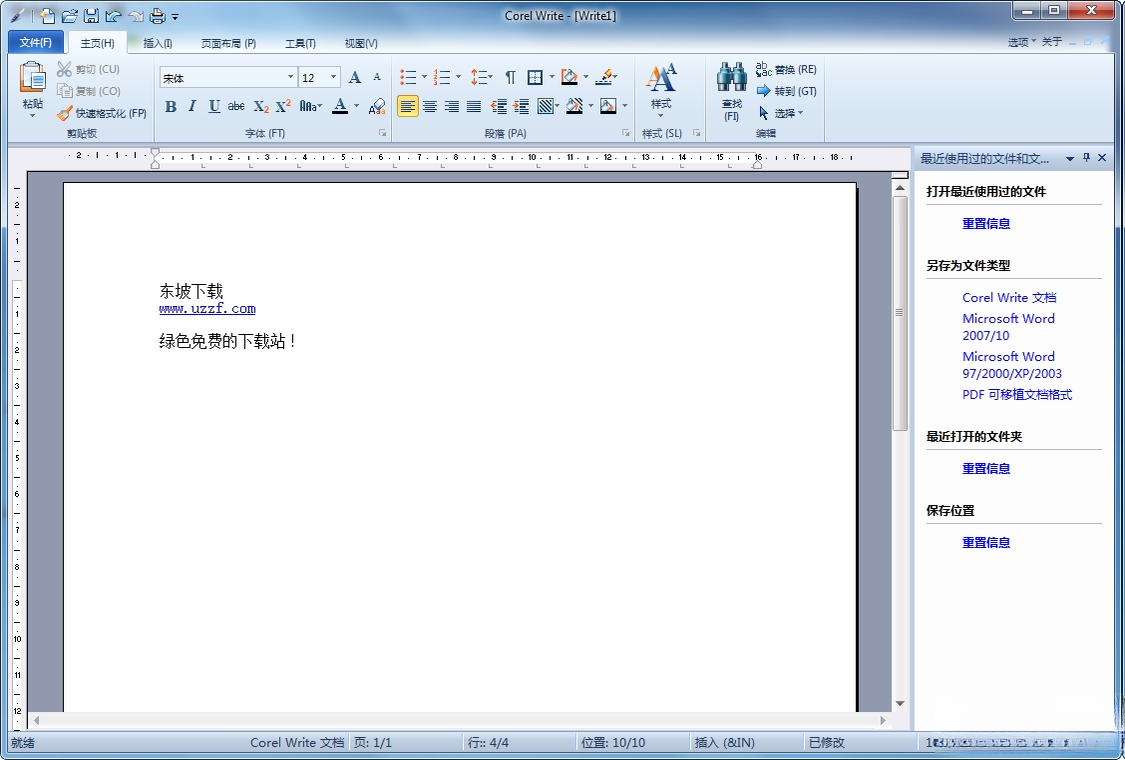Grow font size with large A icon

(x=354, y=77)
